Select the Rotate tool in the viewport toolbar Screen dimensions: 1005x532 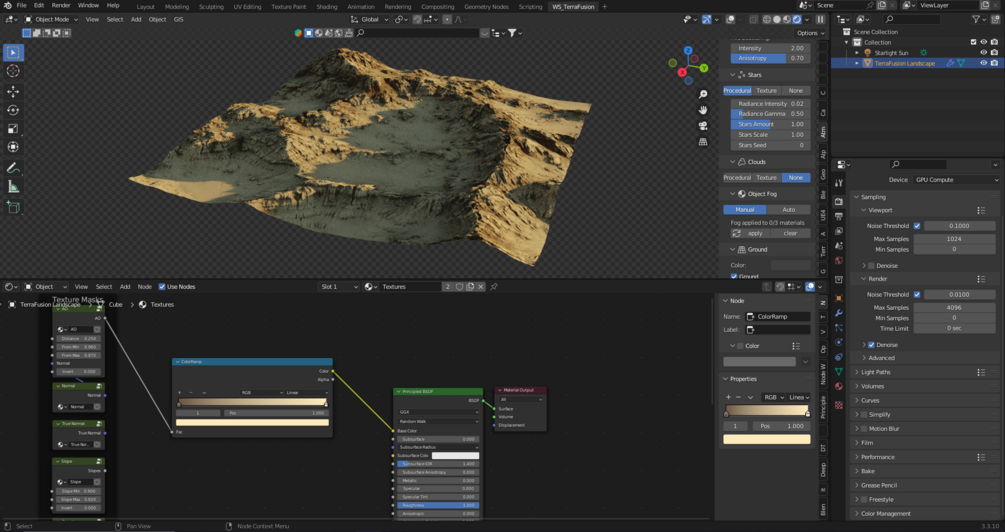click(13, 110)
